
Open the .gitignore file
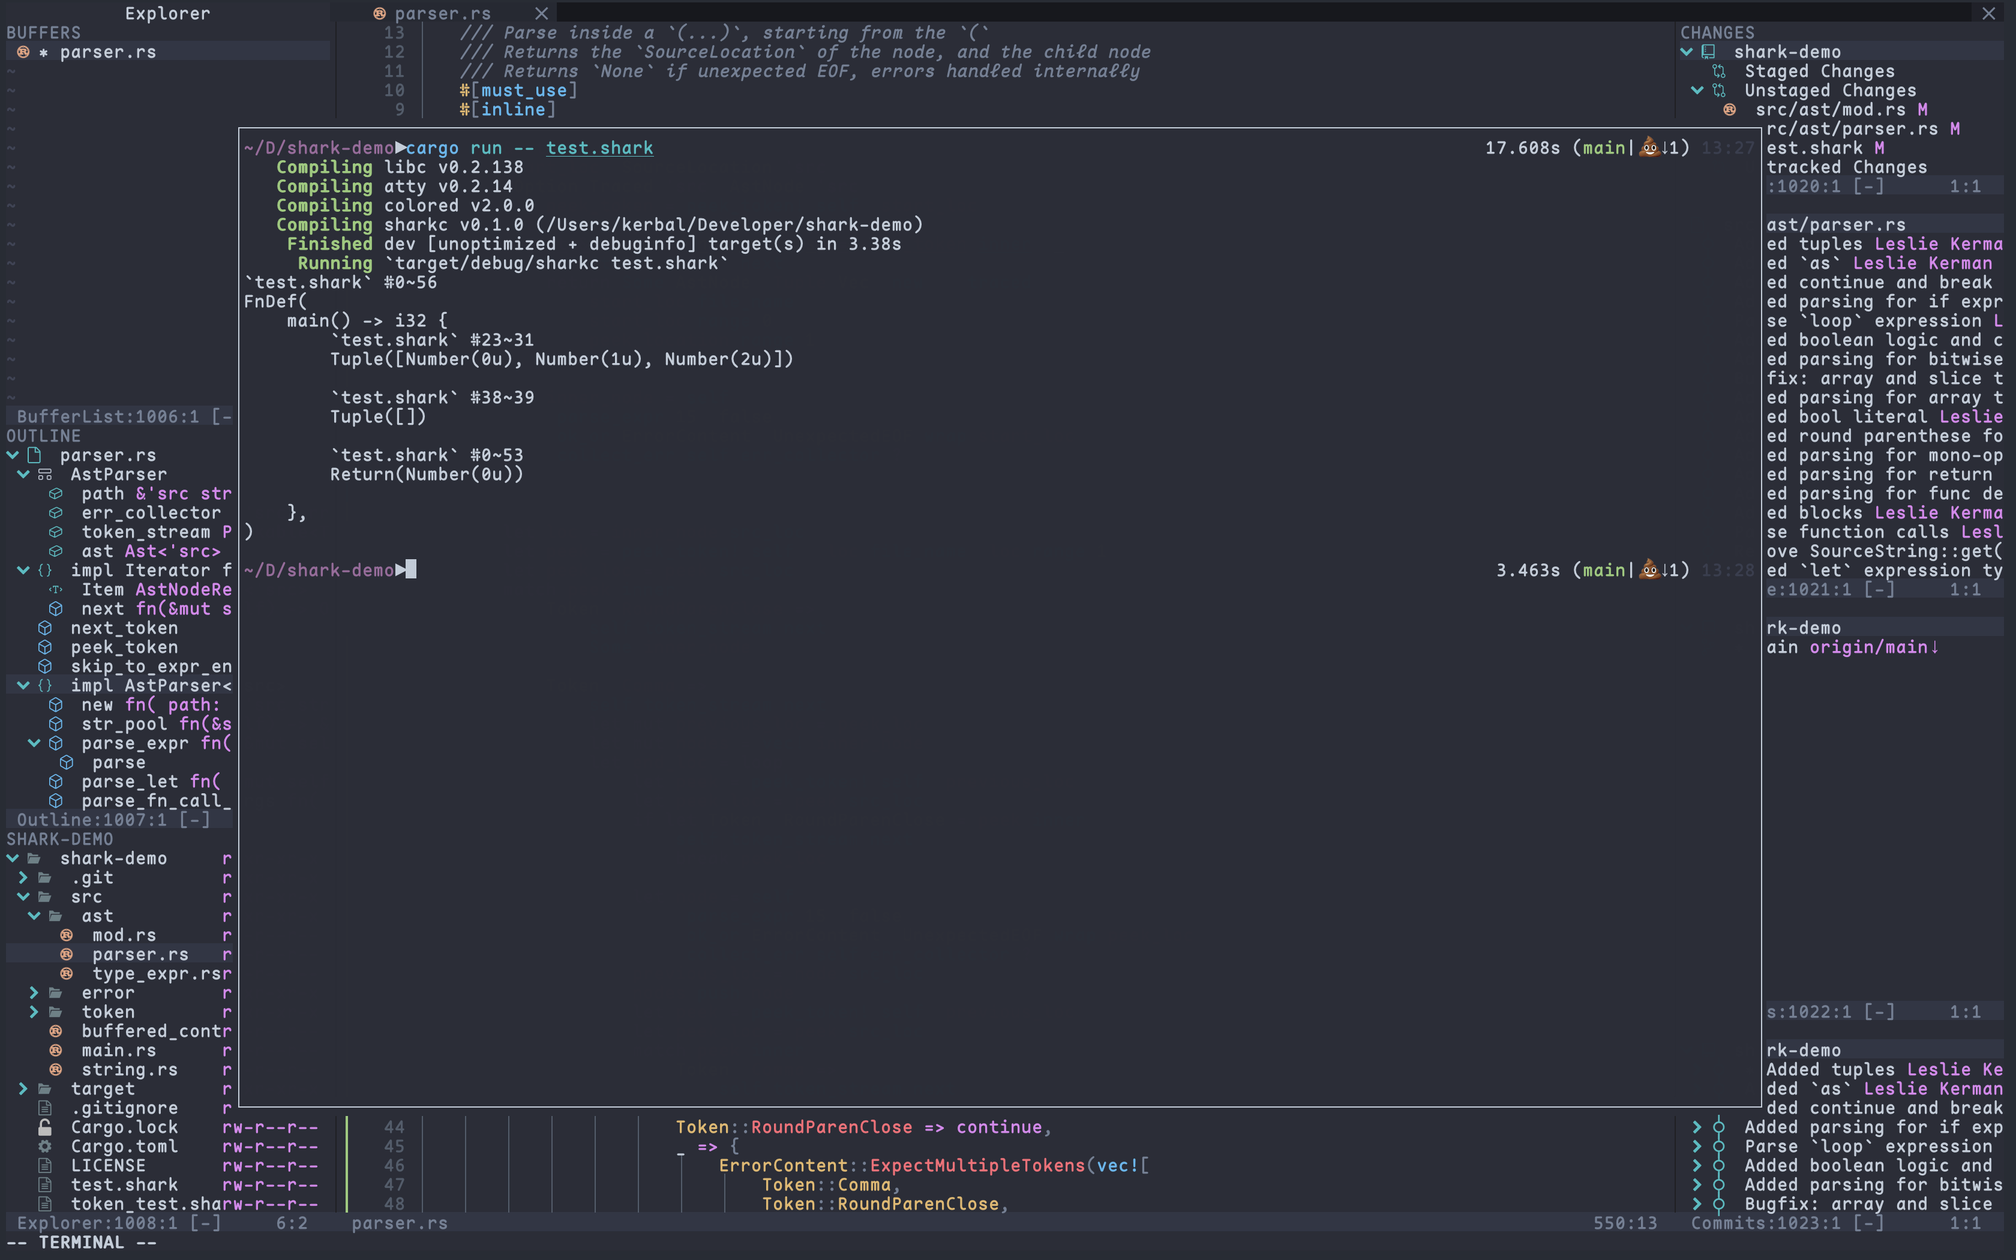pyautogui.click(x=124, y=1108)
